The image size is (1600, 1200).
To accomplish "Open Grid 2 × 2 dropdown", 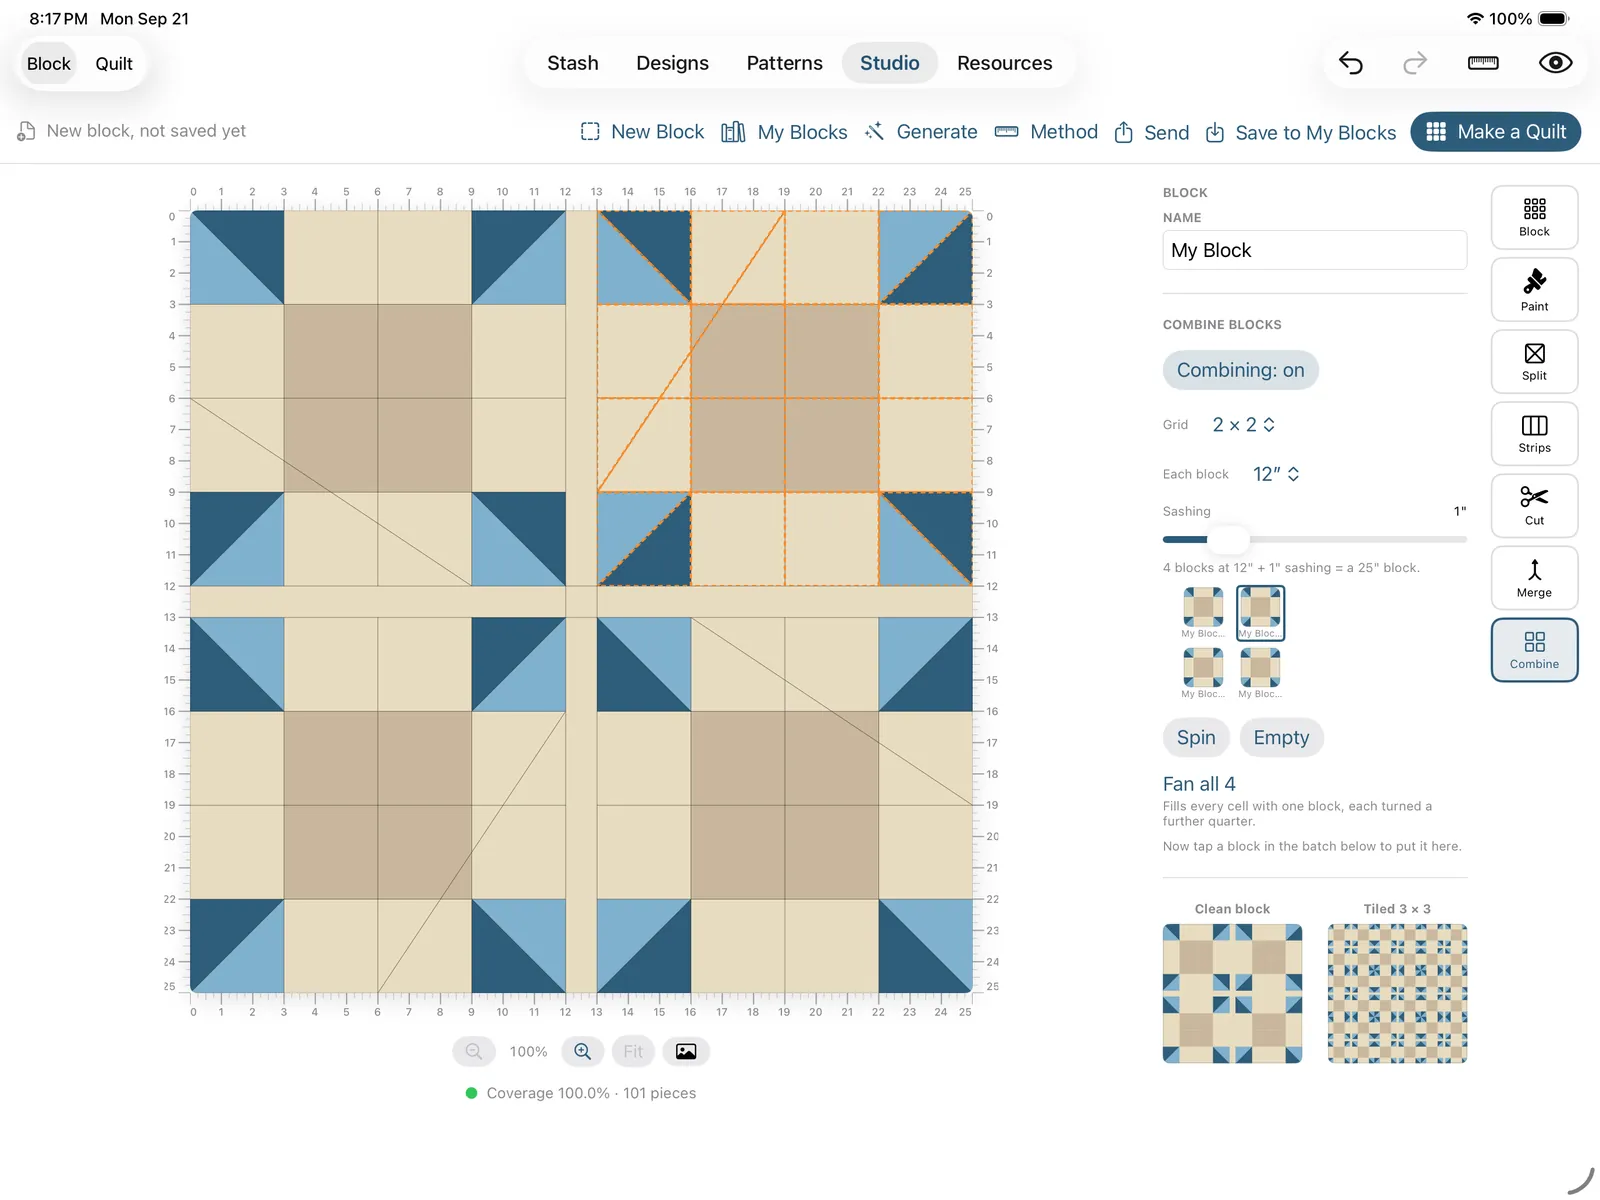I will (x=1243, y=425).
